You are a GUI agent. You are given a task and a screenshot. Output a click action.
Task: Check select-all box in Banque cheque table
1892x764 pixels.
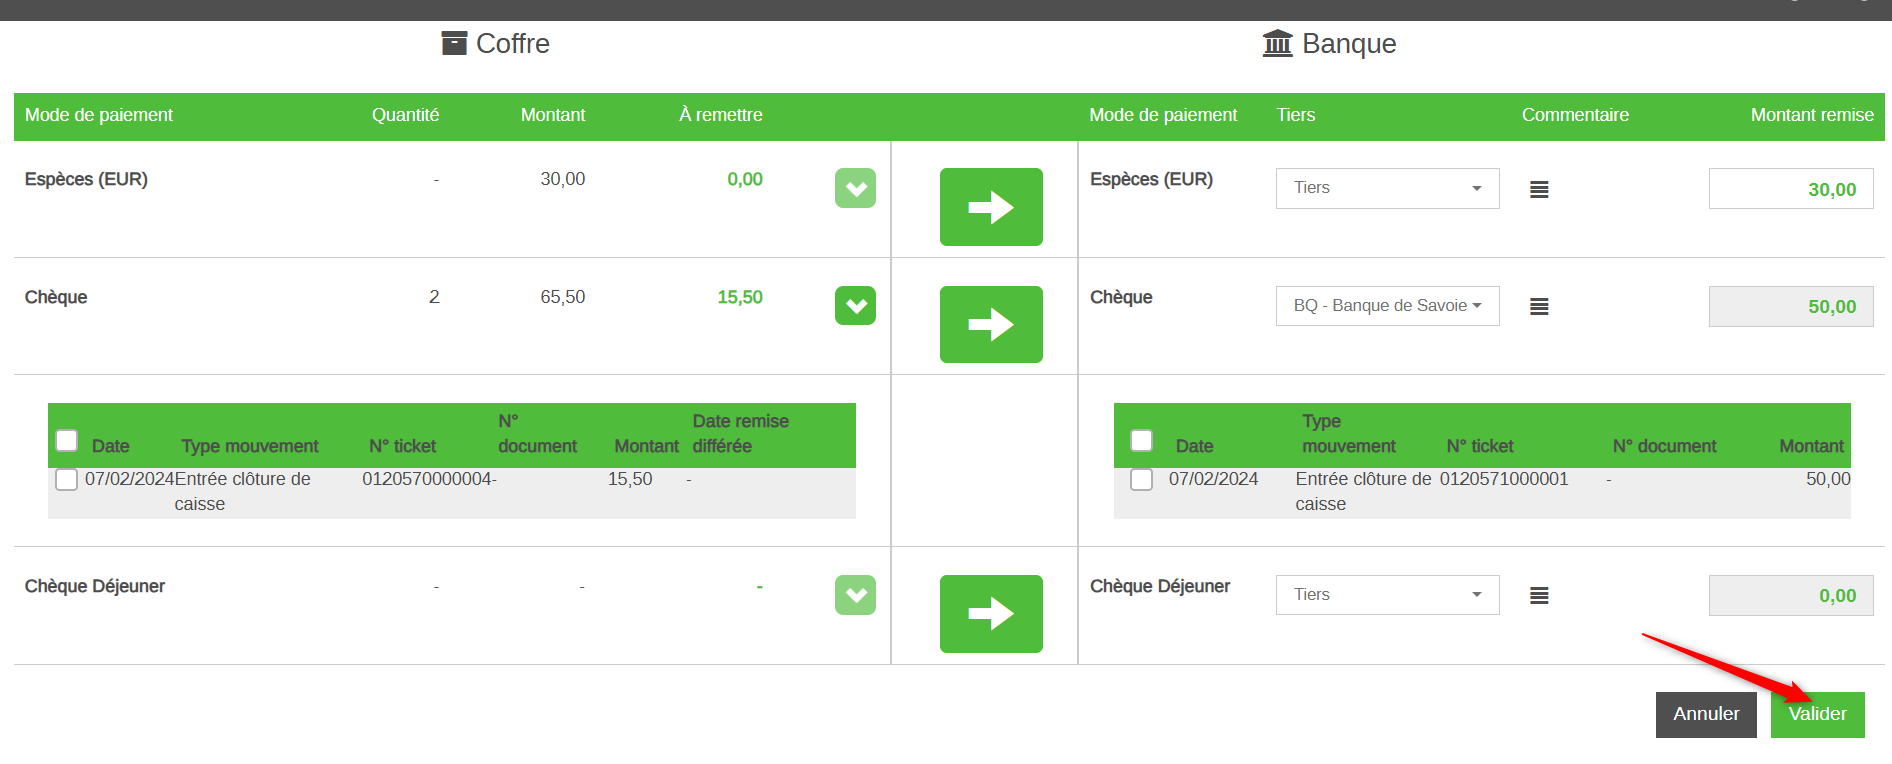point(1141,440)
